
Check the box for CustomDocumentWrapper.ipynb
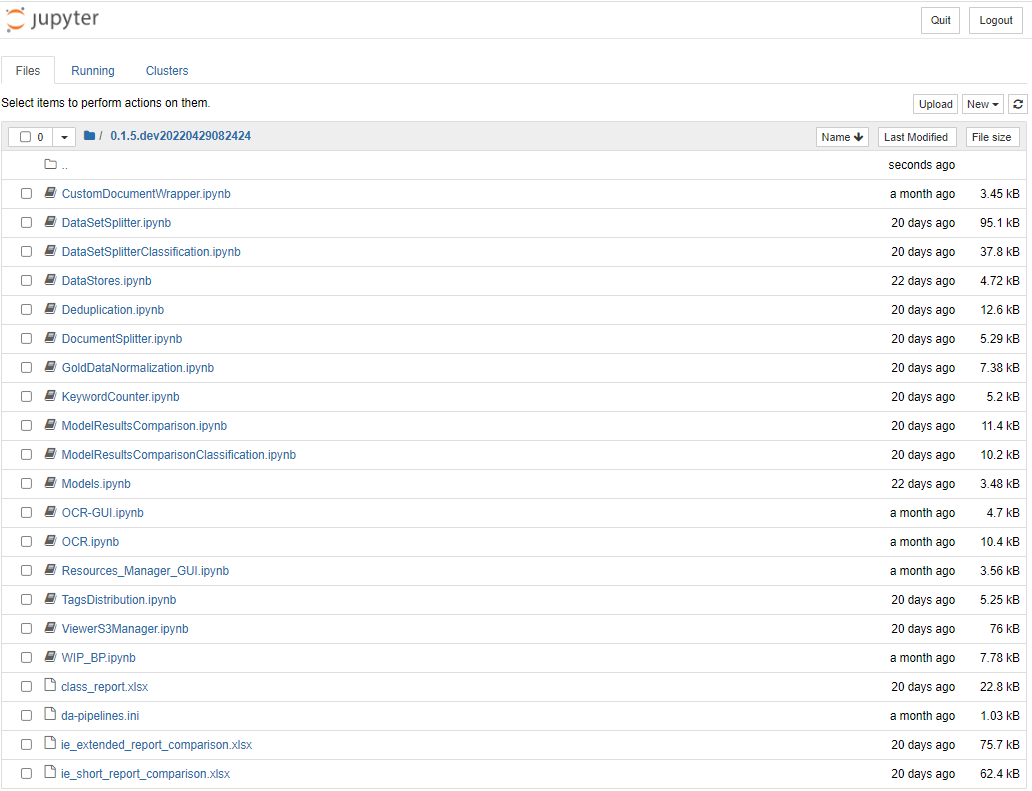26,193
